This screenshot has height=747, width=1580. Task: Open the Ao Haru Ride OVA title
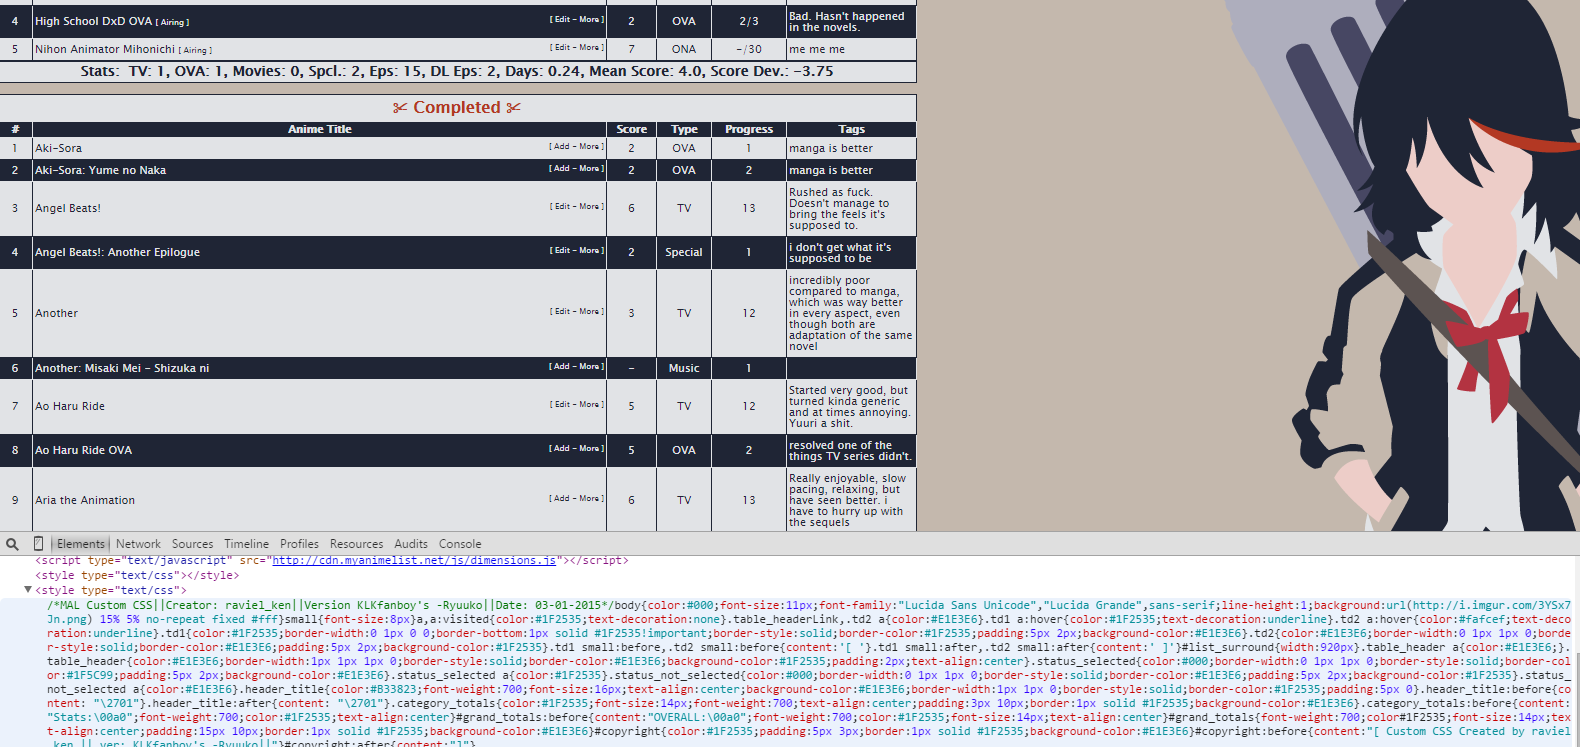tap(83, 450)
